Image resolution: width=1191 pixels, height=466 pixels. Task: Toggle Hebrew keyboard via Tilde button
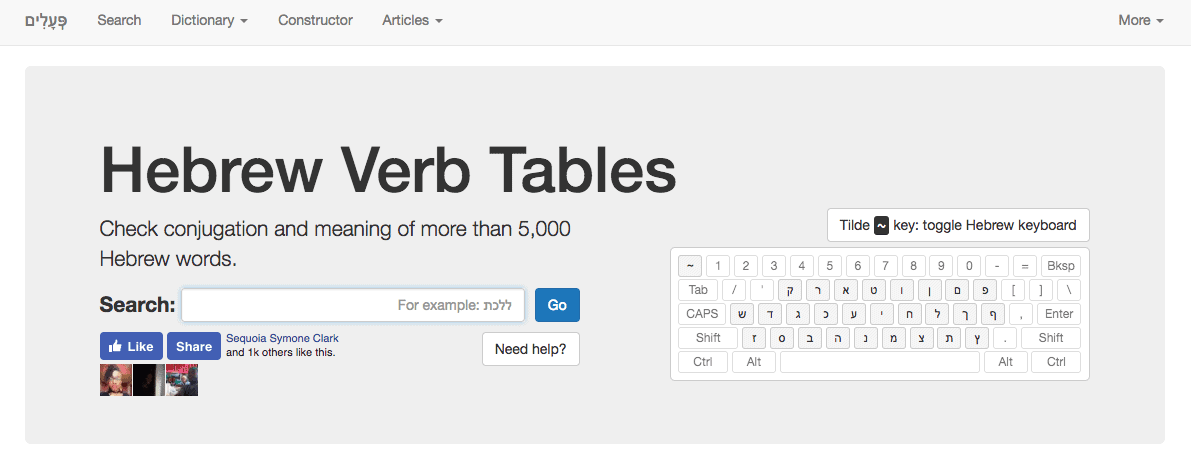(958, 225)
